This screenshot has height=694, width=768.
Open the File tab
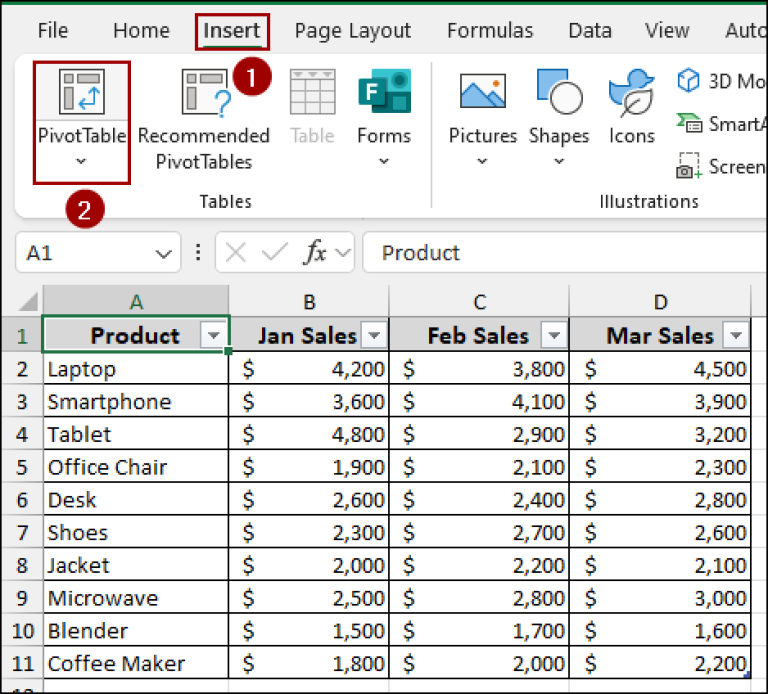click(53, 30)
